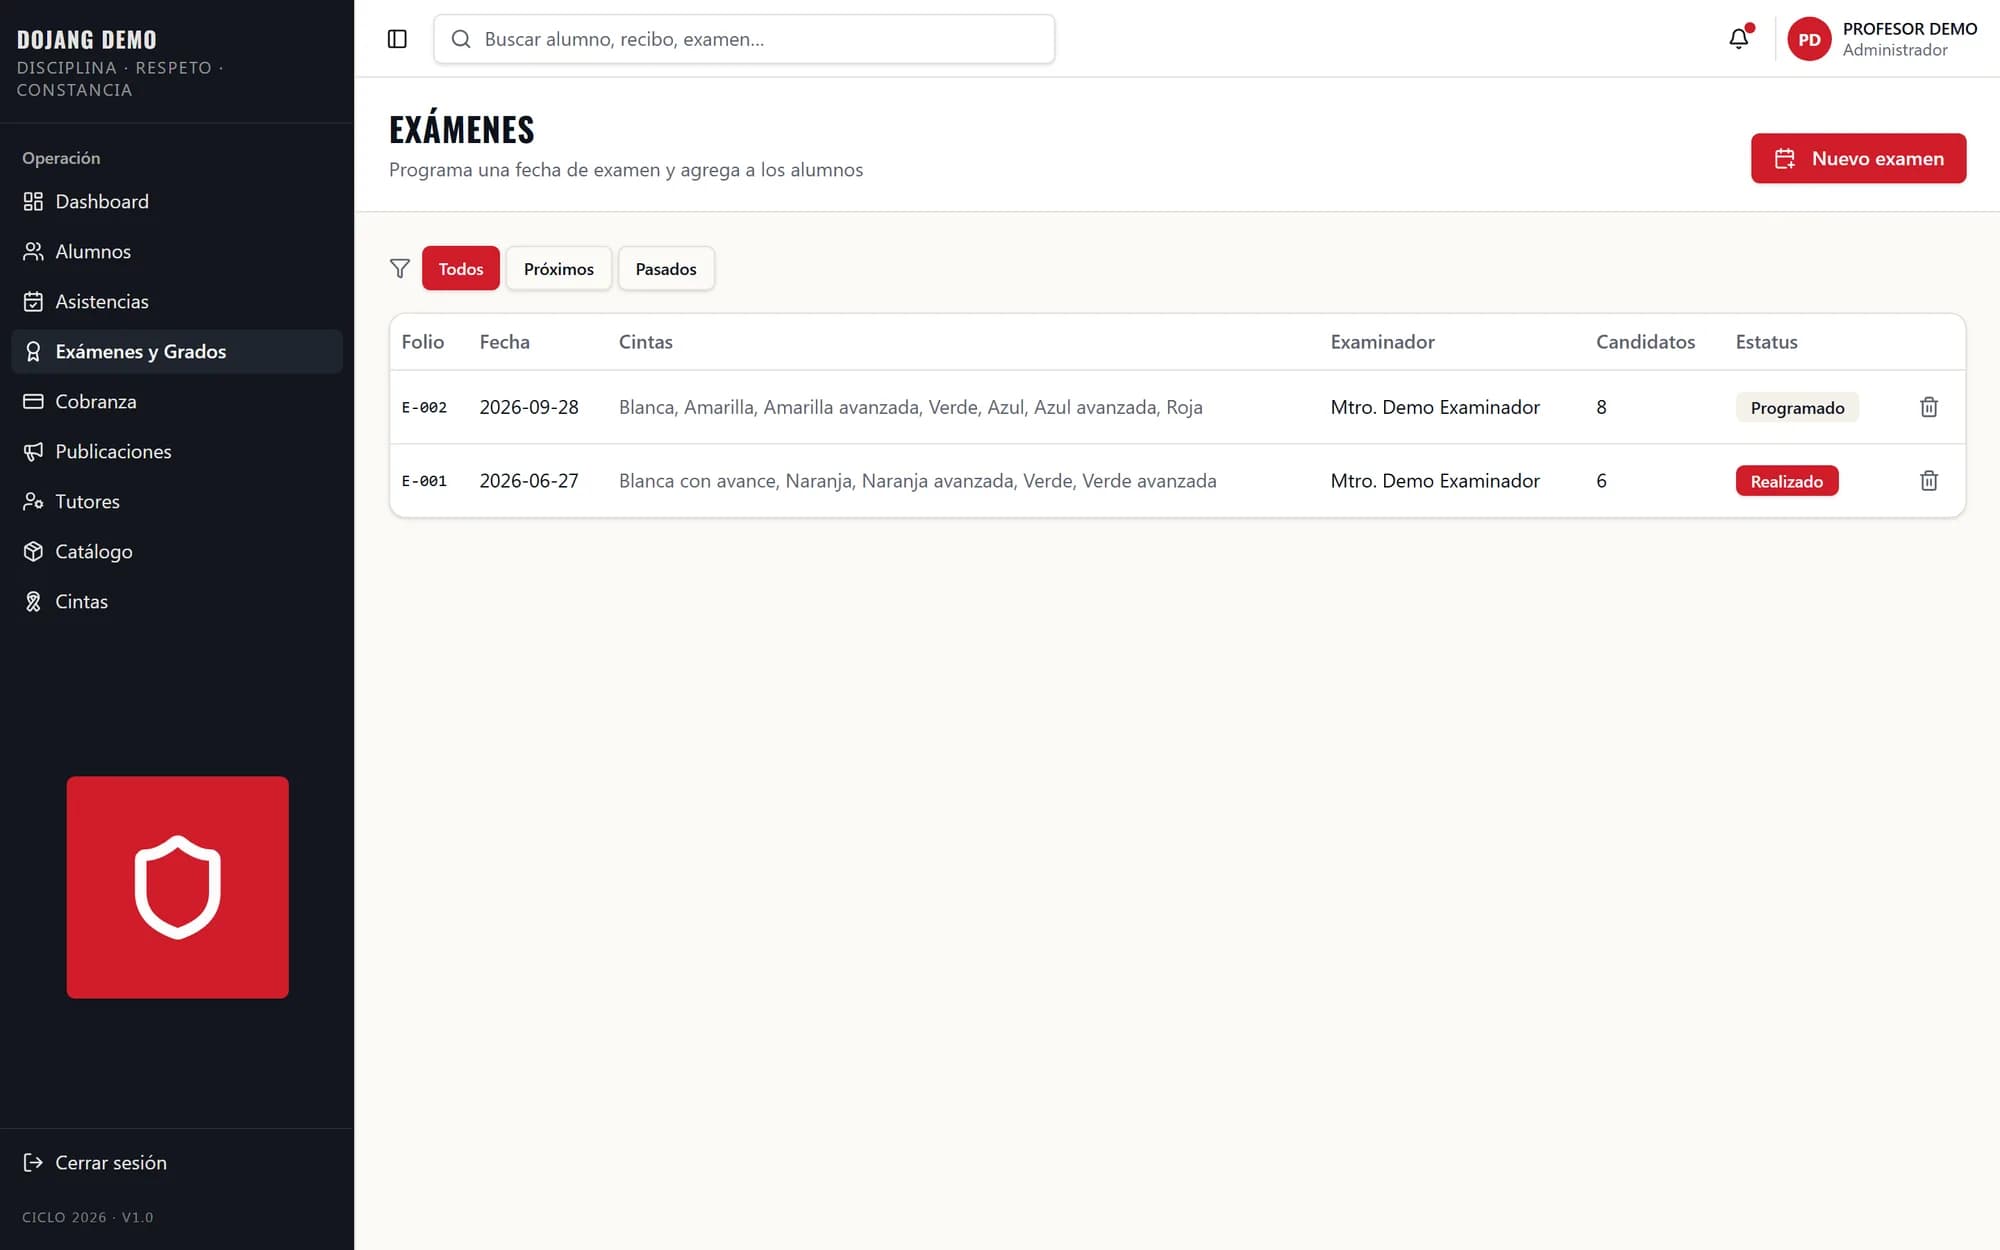Click folio E-001
Viewport: 2000px width, 1250px height.
pos(424,481)
